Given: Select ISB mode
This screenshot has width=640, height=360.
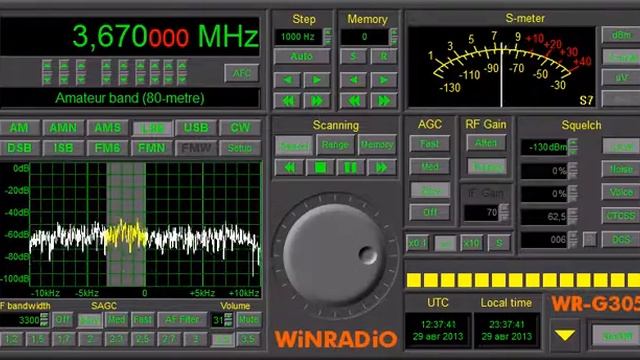Looking at the screenshot, I should (63, 148).
